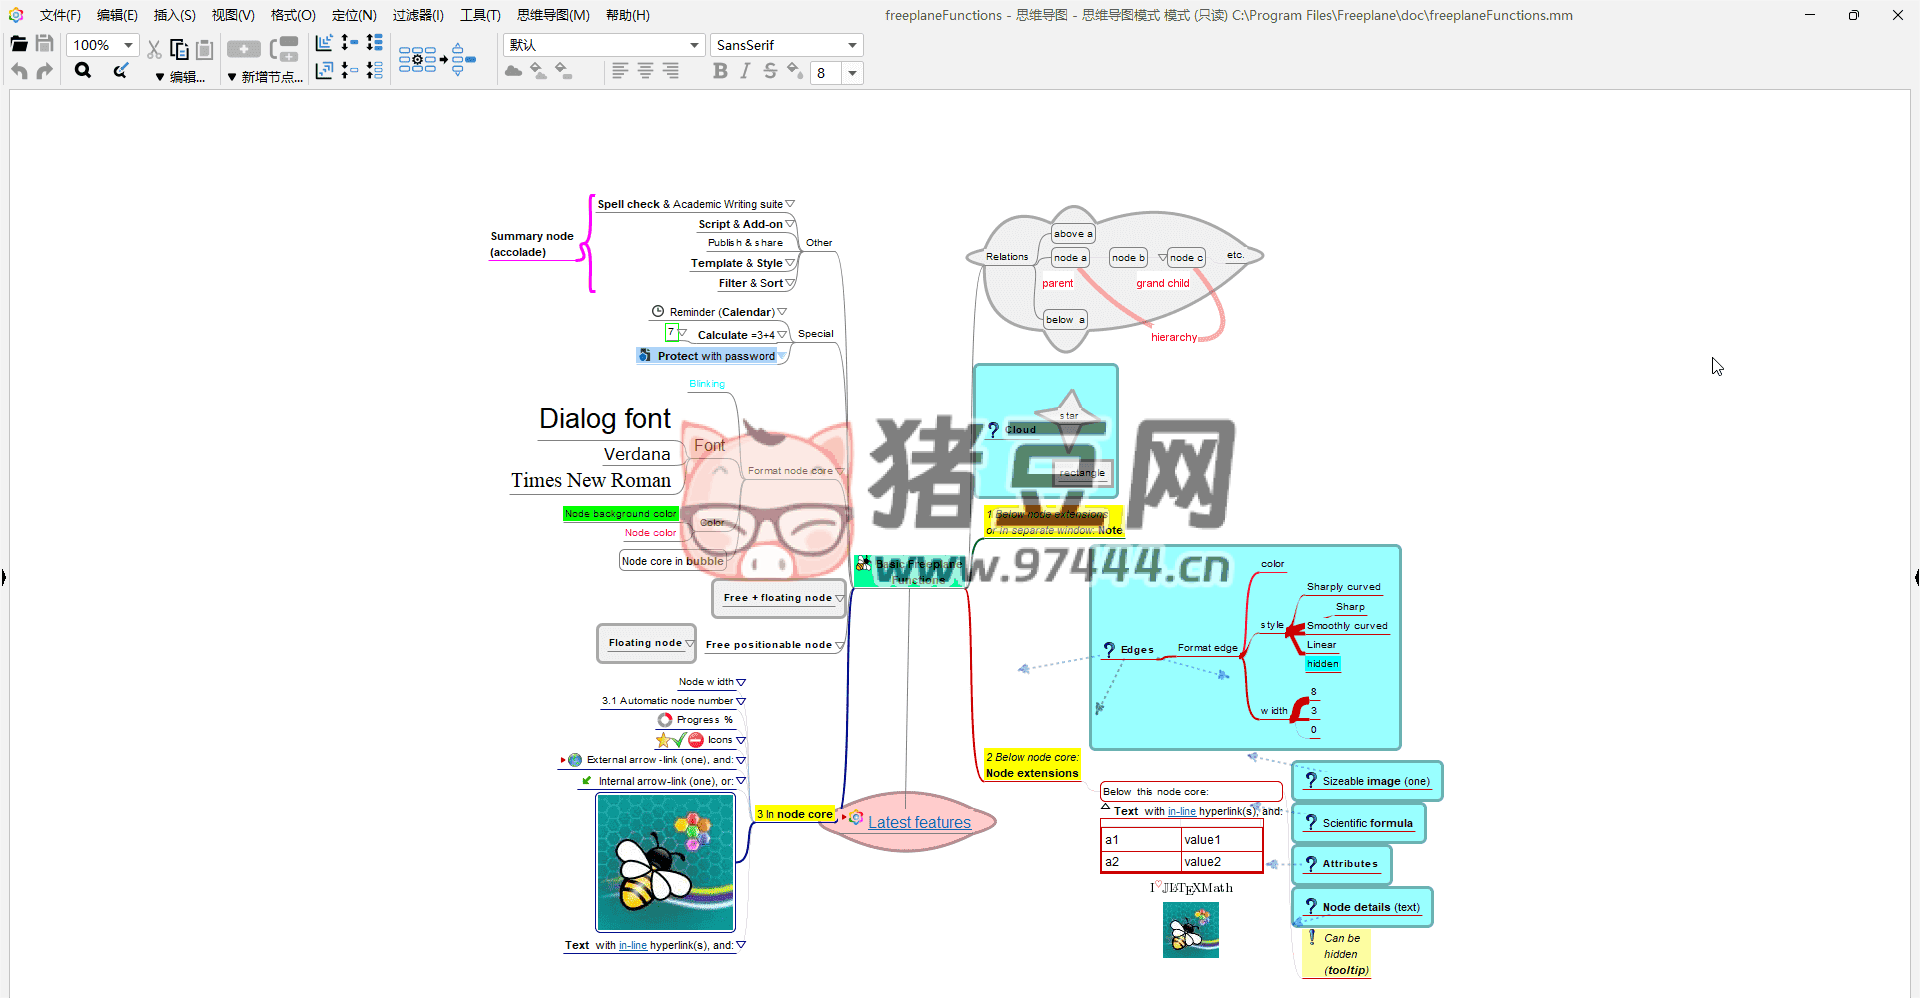
Task: Click the center text alignment icon
Action: pos(645,71)
